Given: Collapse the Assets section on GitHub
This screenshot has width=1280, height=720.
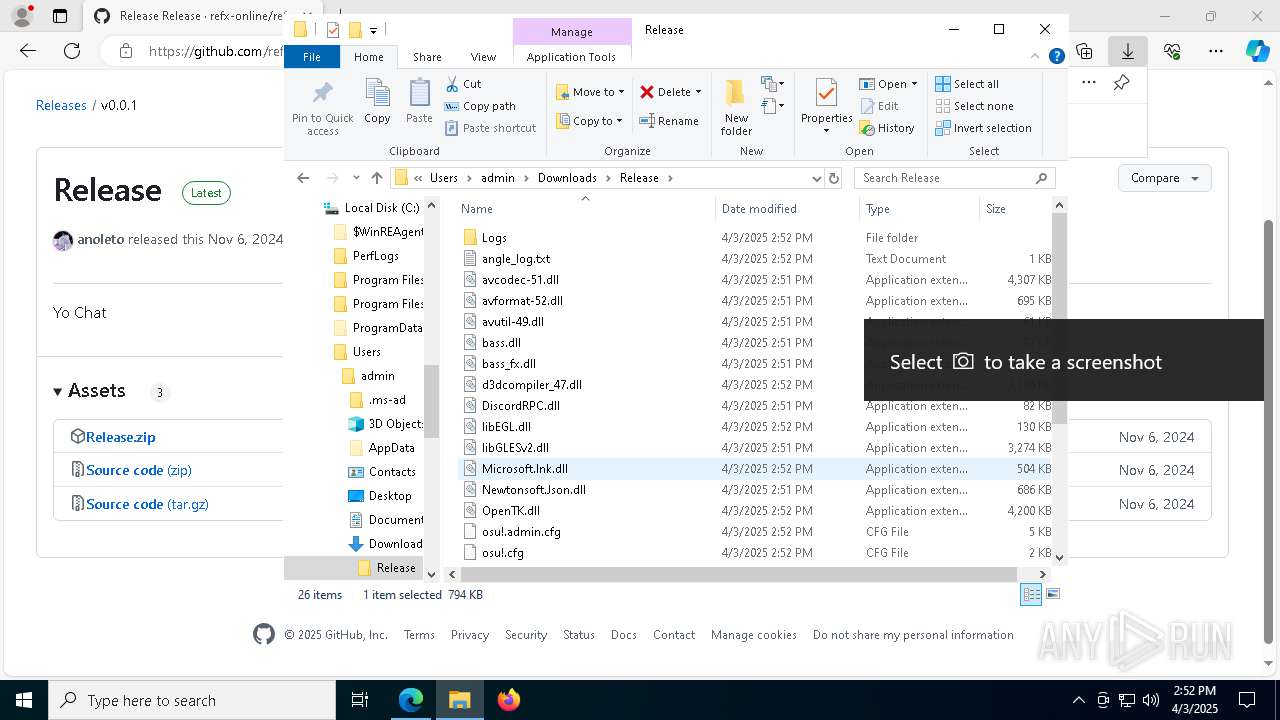Looking at the screenshot, I should click(x=89, y=391).
